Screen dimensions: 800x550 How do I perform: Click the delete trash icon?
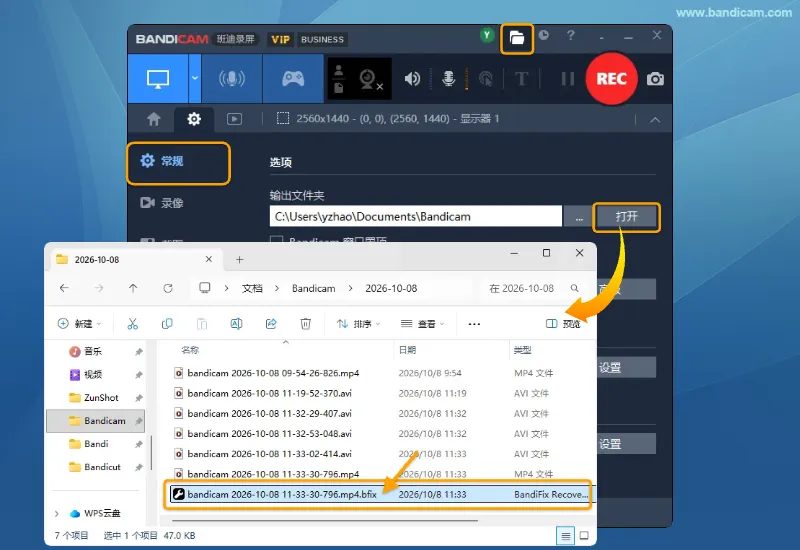pos(306,324)
